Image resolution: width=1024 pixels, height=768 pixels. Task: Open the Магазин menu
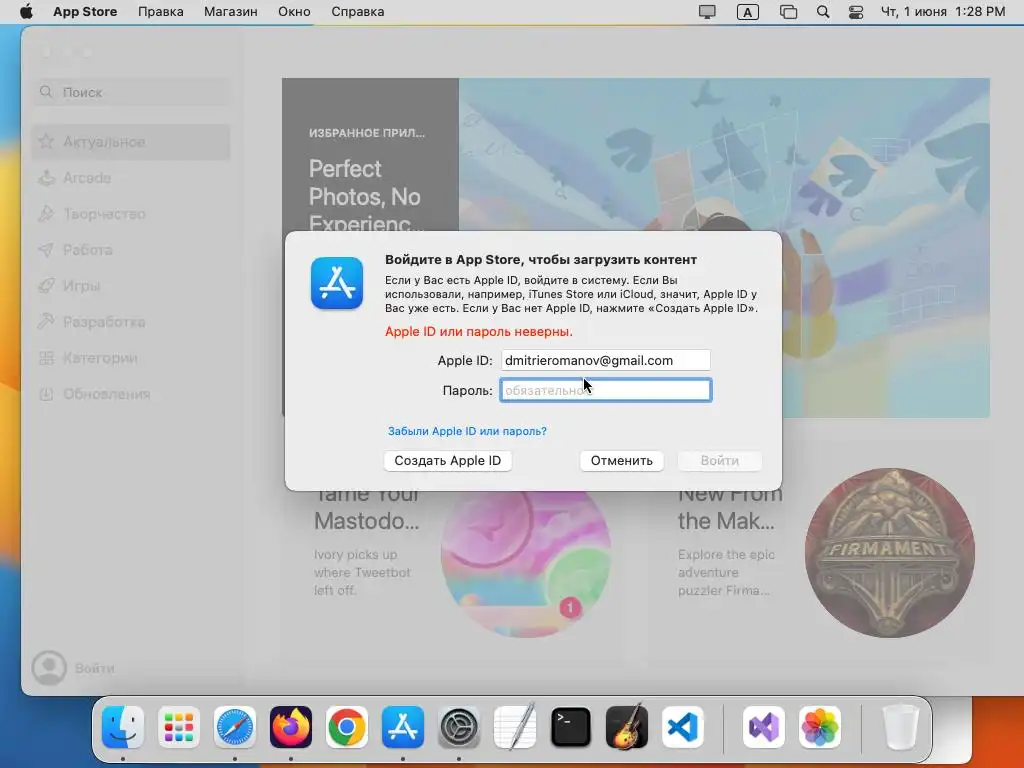pyautogui.click(x=231, y=12)
